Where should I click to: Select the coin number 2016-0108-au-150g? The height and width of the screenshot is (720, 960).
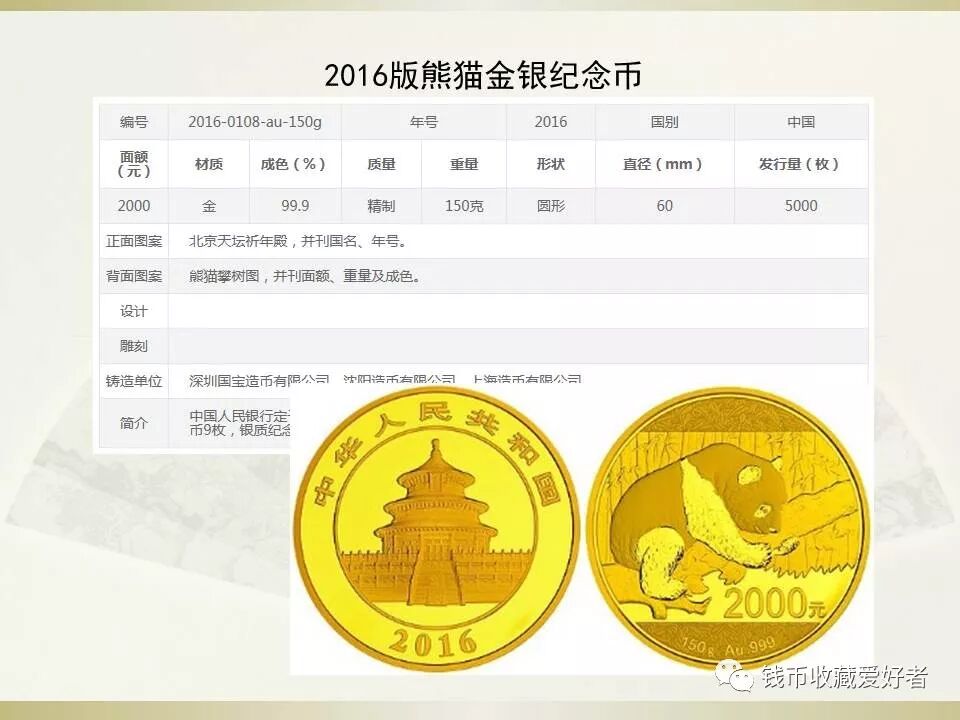(x=255, y=122)
